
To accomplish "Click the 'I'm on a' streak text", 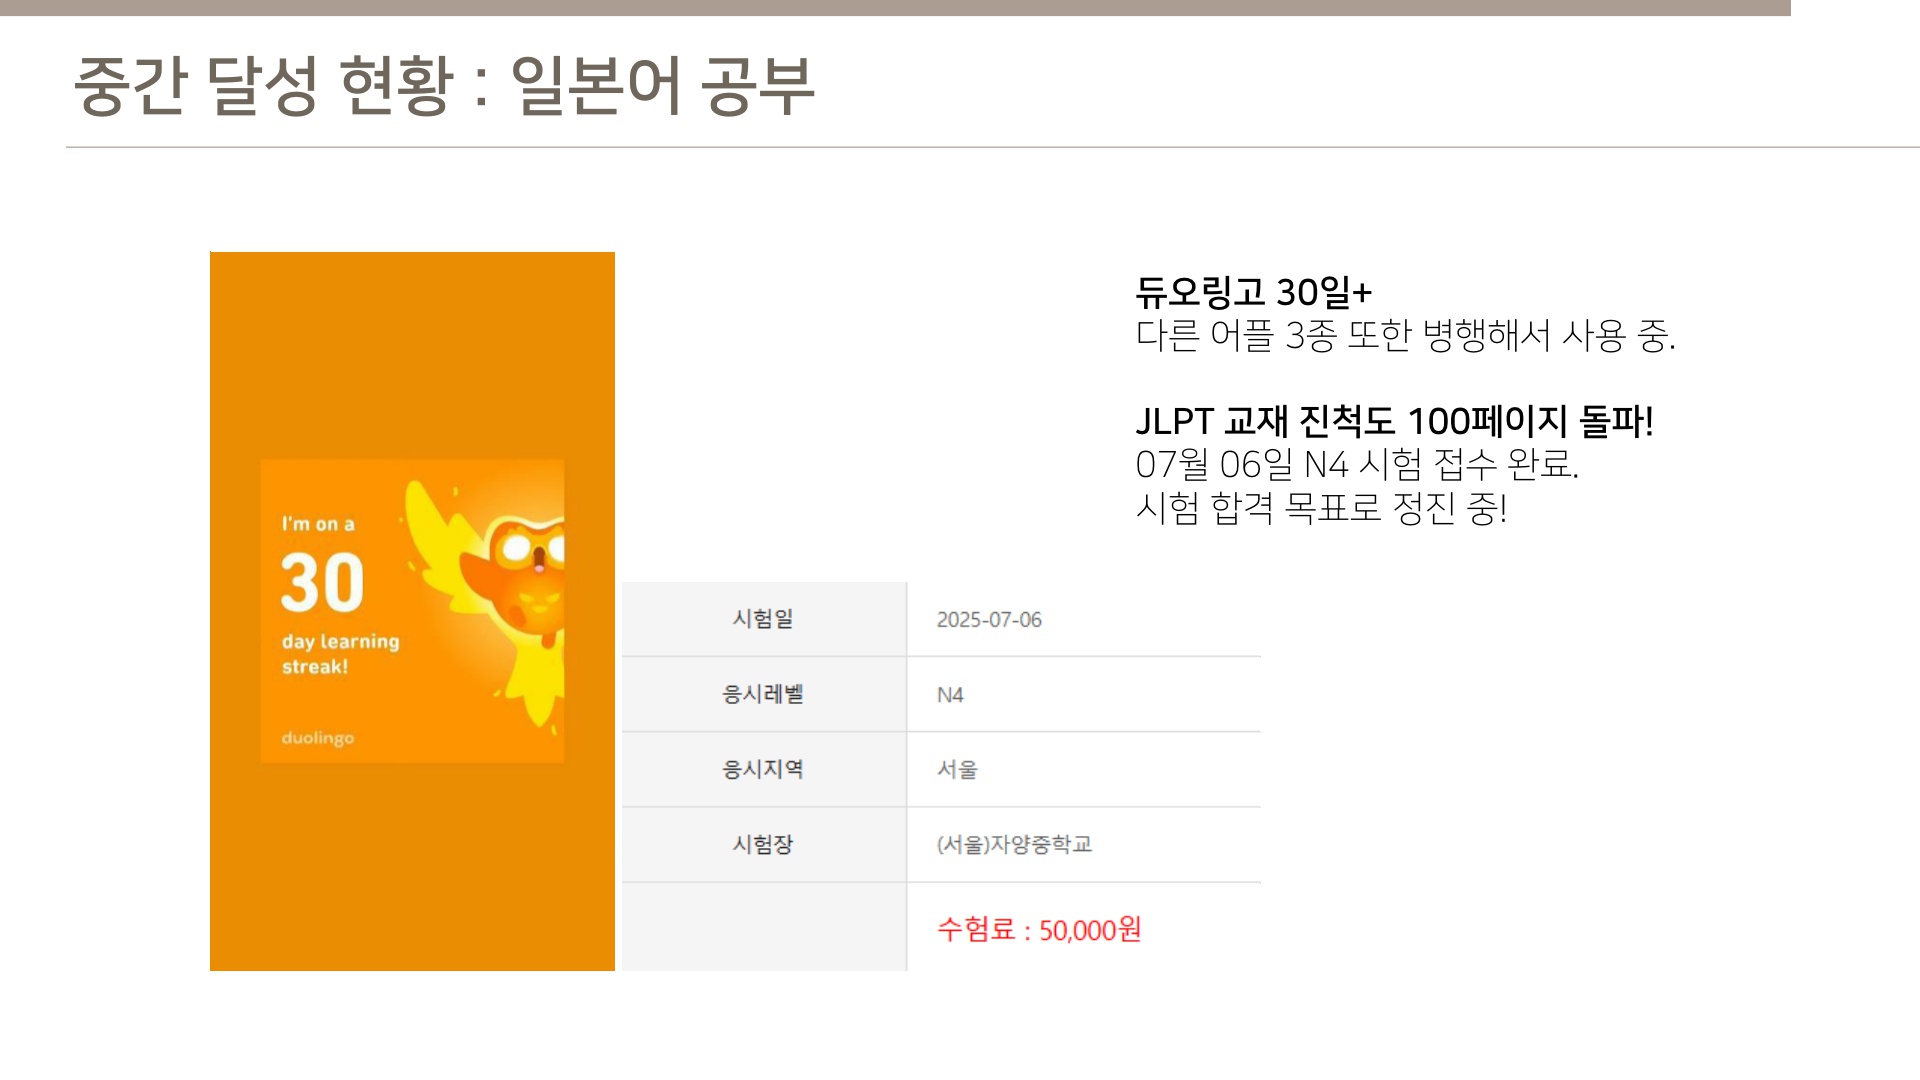I will coord(318,524).
